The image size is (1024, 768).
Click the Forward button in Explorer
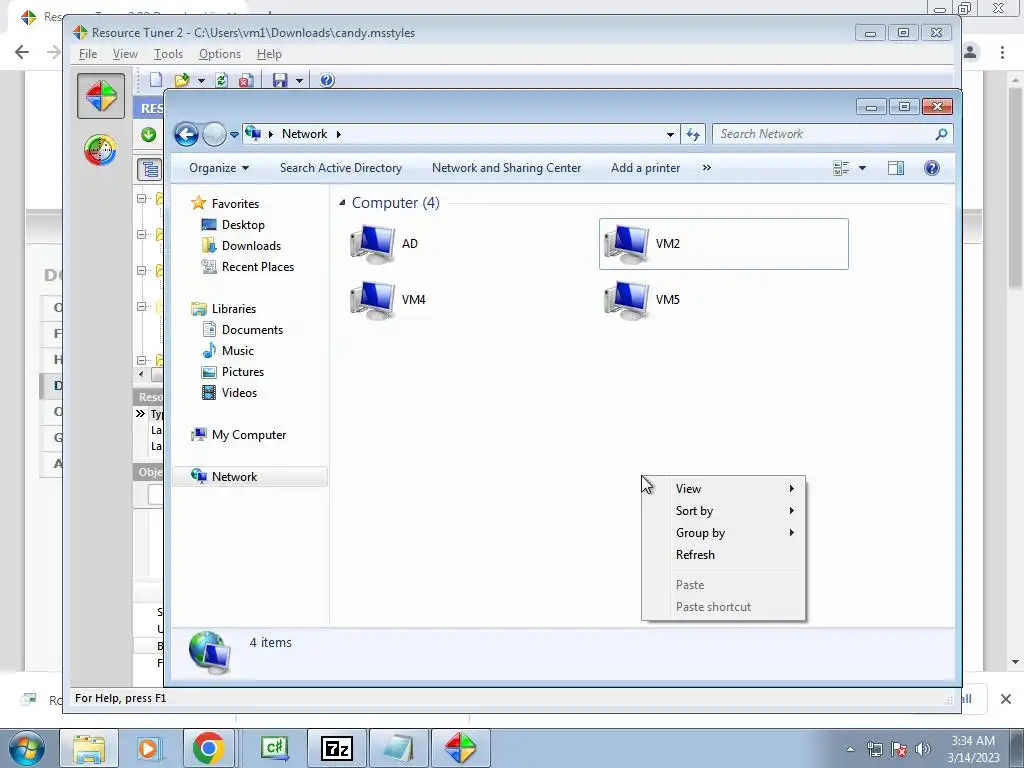[214, 135]
